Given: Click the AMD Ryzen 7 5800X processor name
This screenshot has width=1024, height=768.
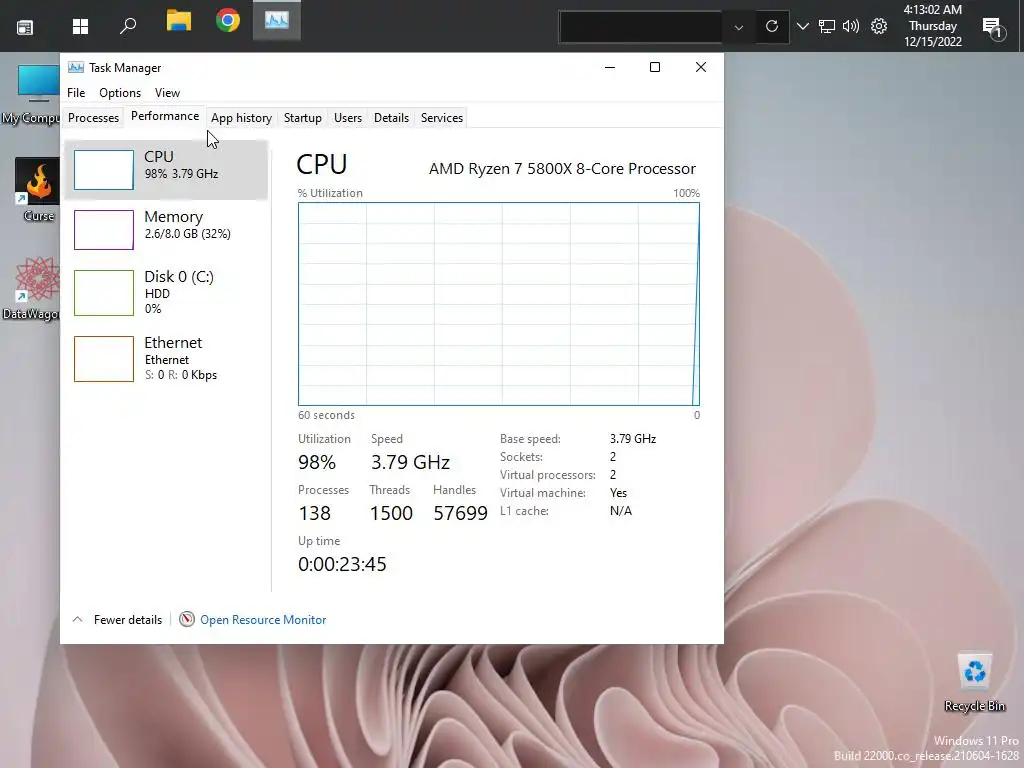Looking at the screenshot, I should point(562,169).
